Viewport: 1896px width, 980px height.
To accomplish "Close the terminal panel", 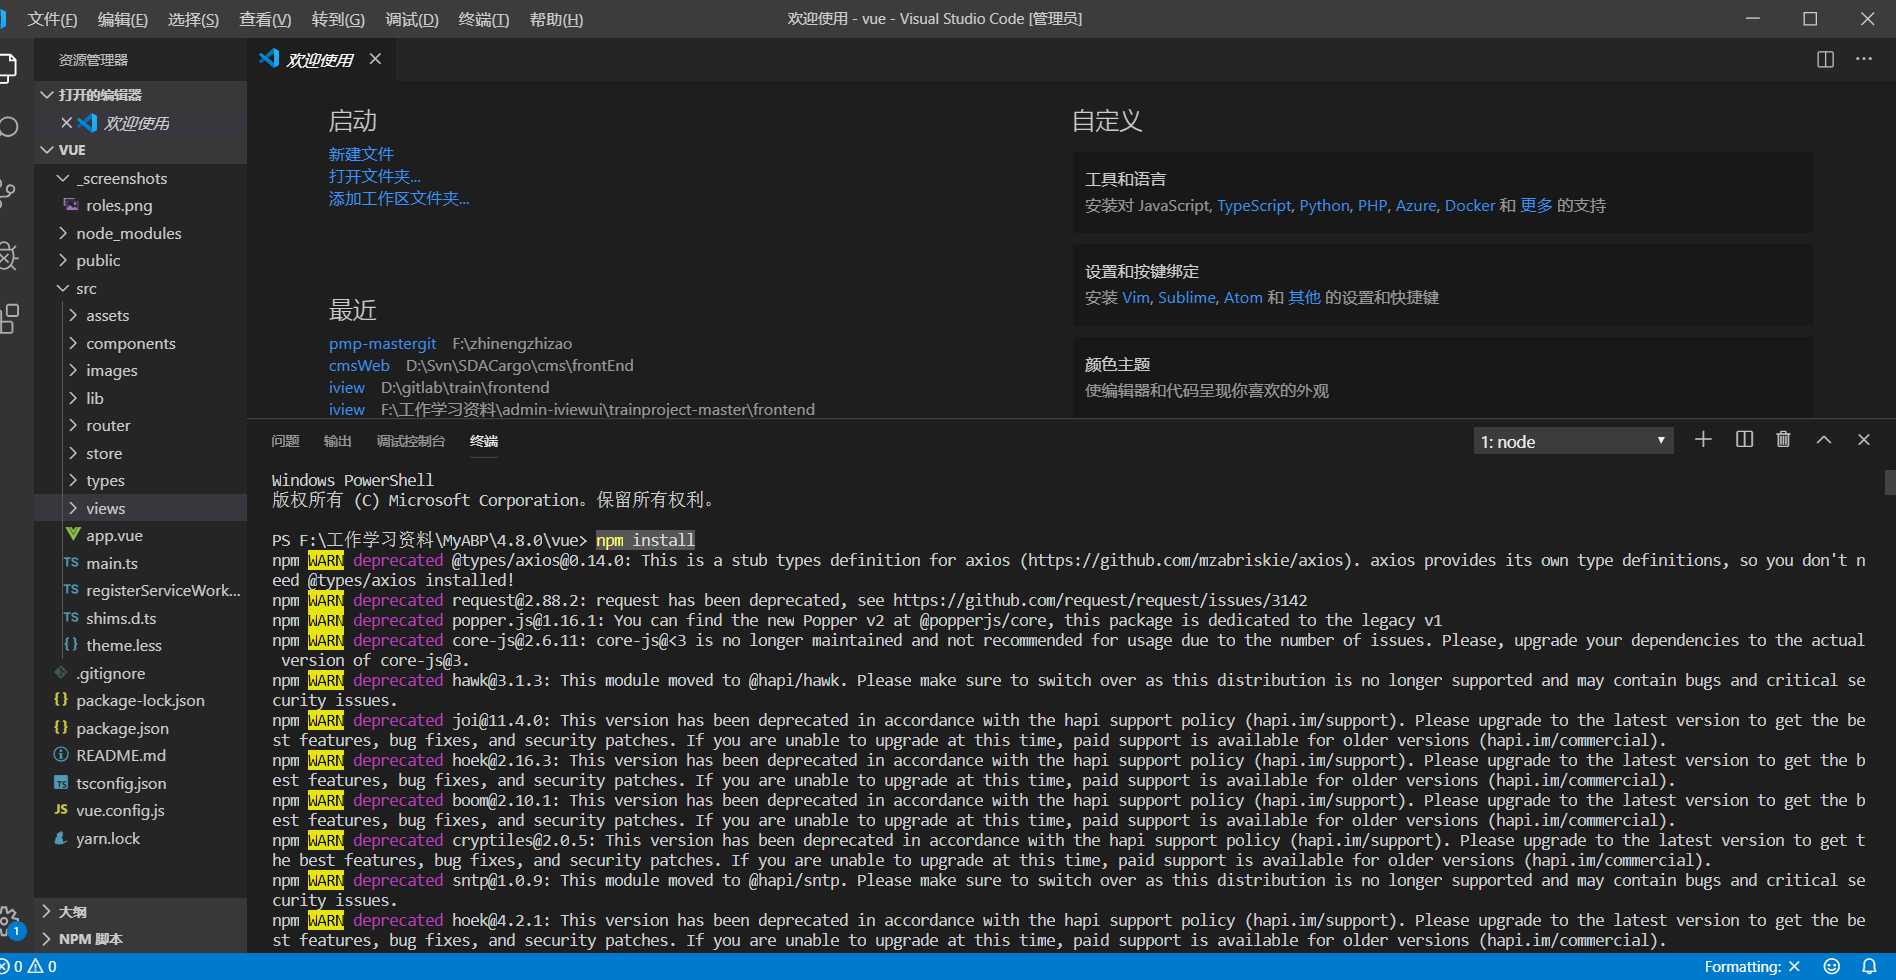I will [x=1864, y=439].
